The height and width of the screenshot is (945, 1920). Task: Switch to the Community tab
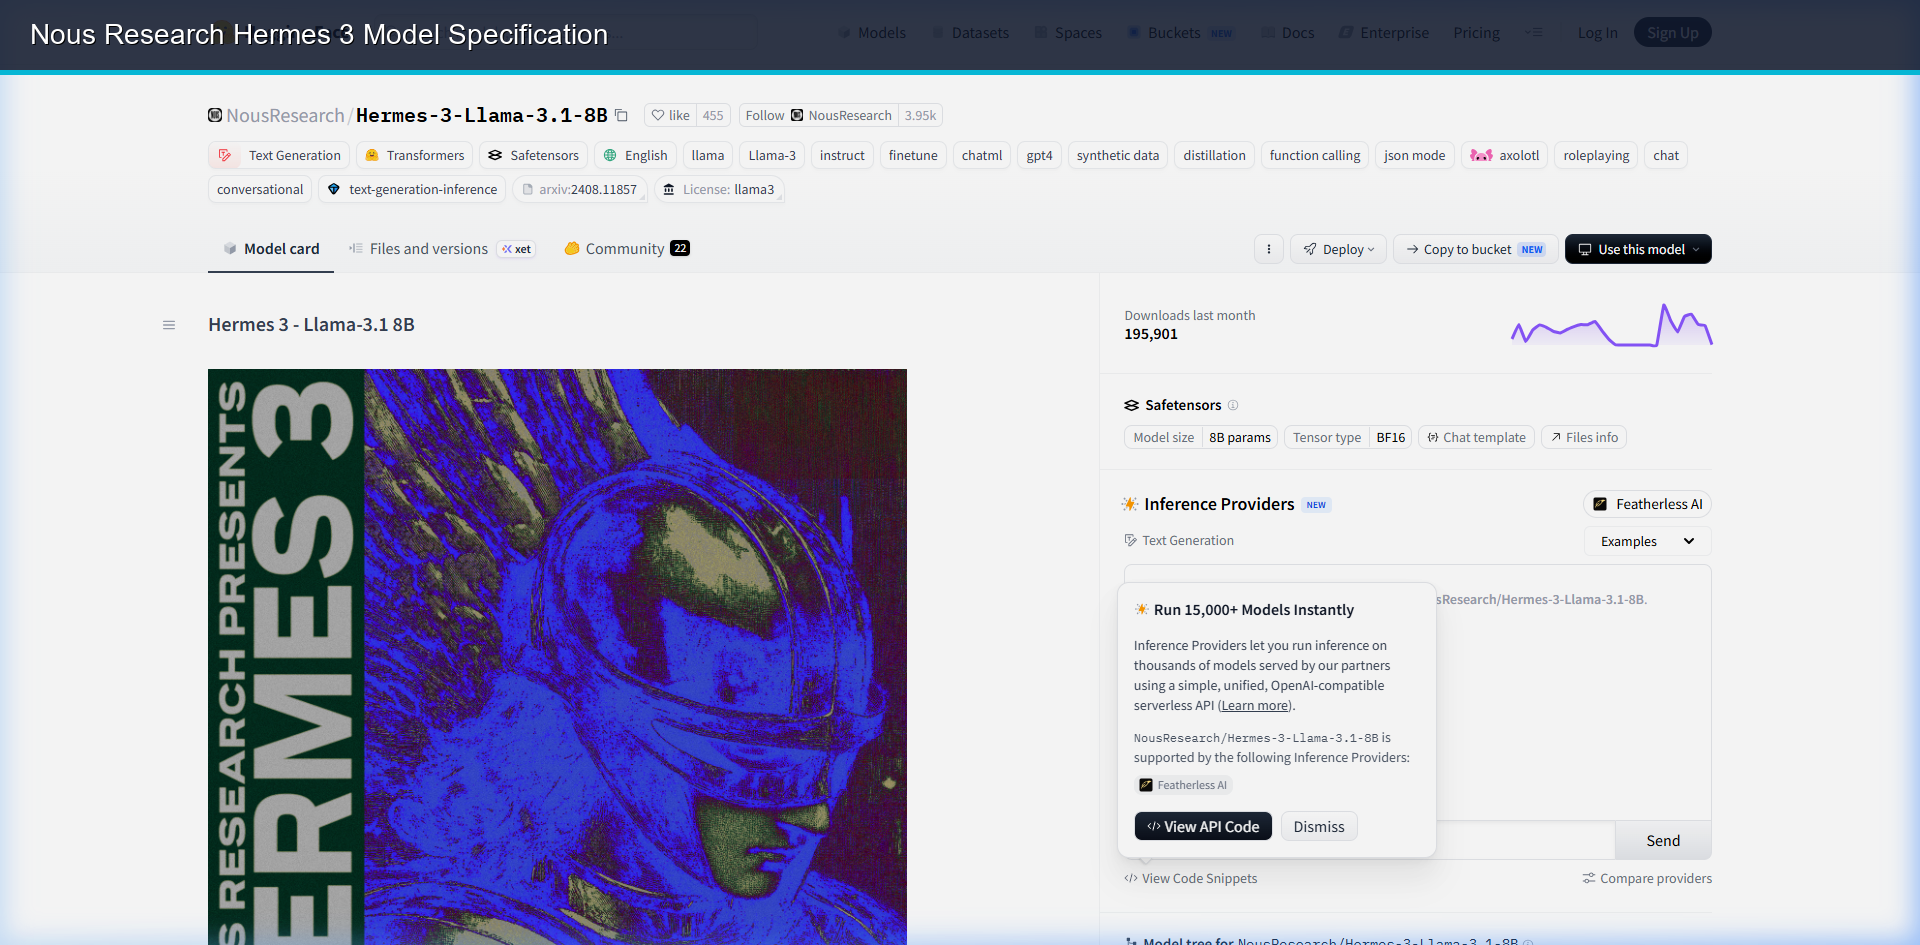pyautogui.click(x=627, y=249)
